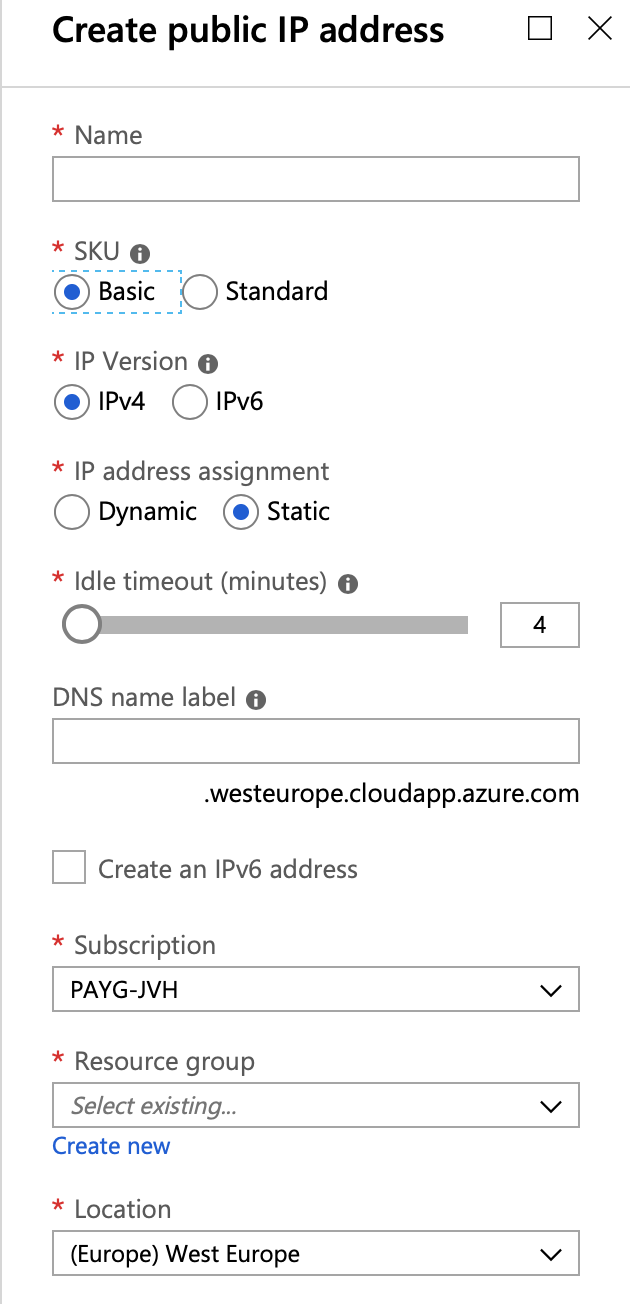Select Static IP address assignment
The height and width of the screenshot is (1304, 630).
(x=241, y=512)
